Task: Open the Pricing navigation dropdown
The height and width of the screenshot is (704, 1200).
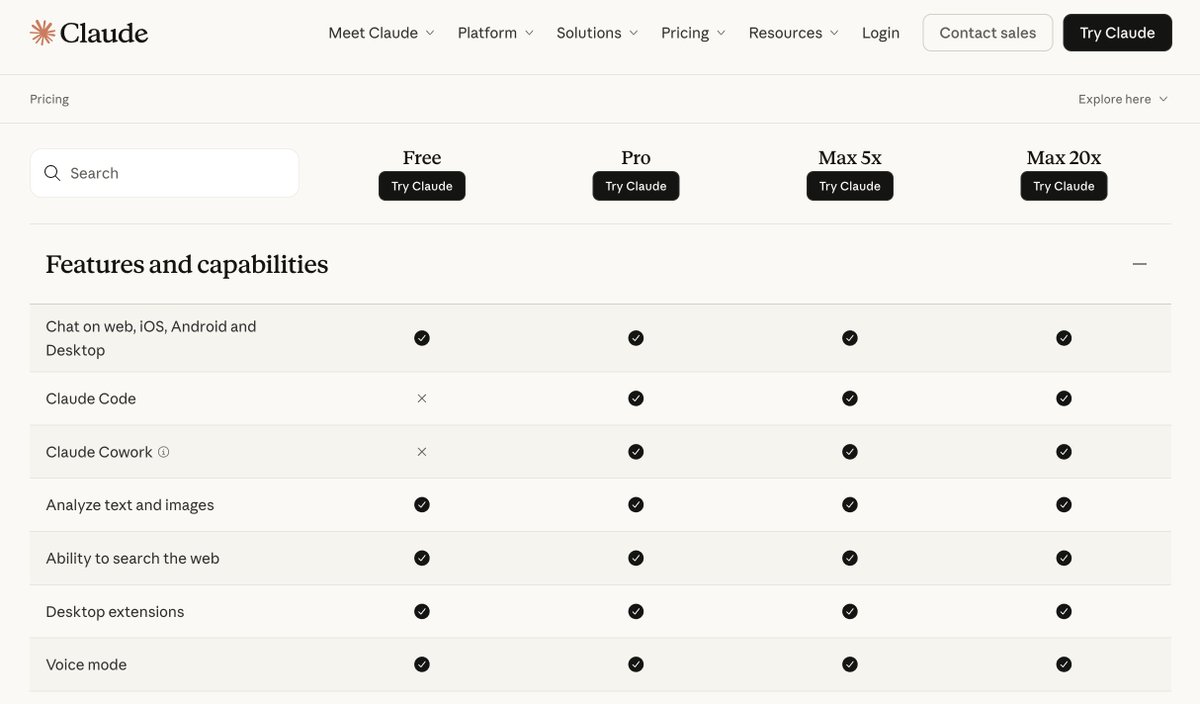Action: click(693, 33)
